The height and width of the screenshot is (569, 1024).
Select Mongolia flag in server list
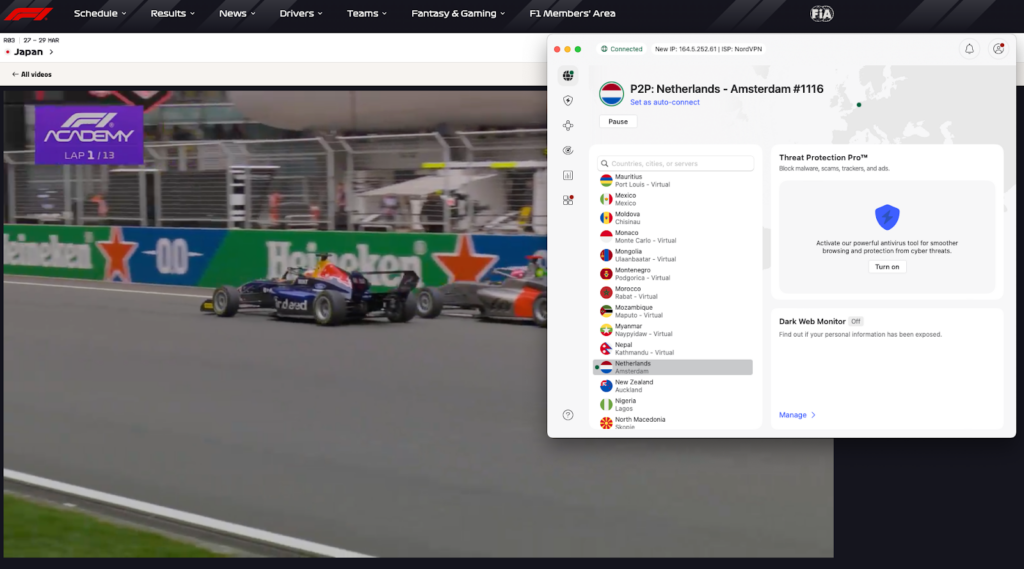click(x=606, y=255)
